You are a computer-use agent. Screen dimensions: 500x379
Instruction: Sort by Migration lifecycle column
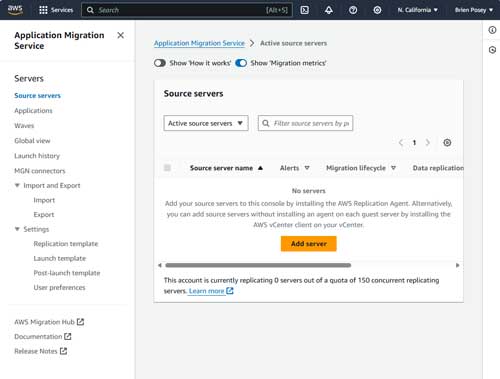pyautogui.click(x=361, y=168)
